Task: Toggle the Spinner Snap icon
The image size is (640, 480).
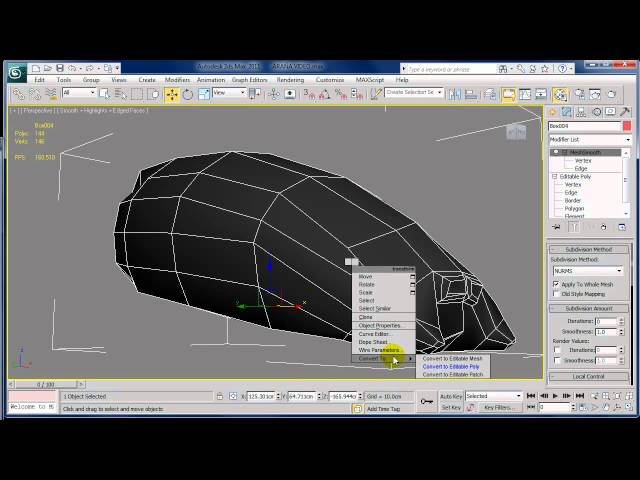Action: pyautogui.click(x=356, y=95)
